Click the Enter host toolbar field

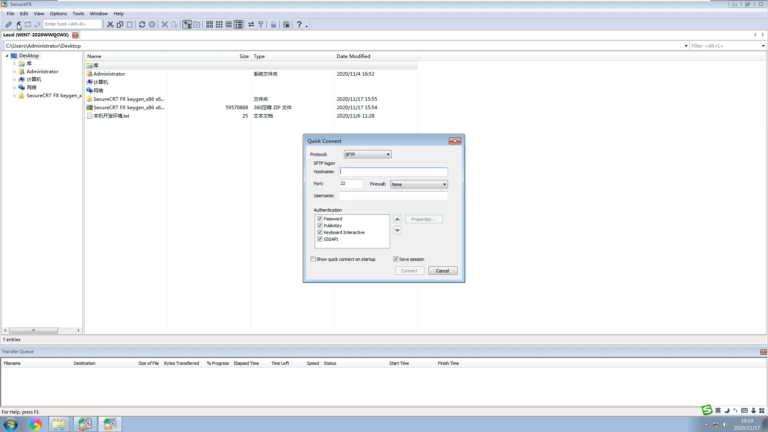(72, 24)
